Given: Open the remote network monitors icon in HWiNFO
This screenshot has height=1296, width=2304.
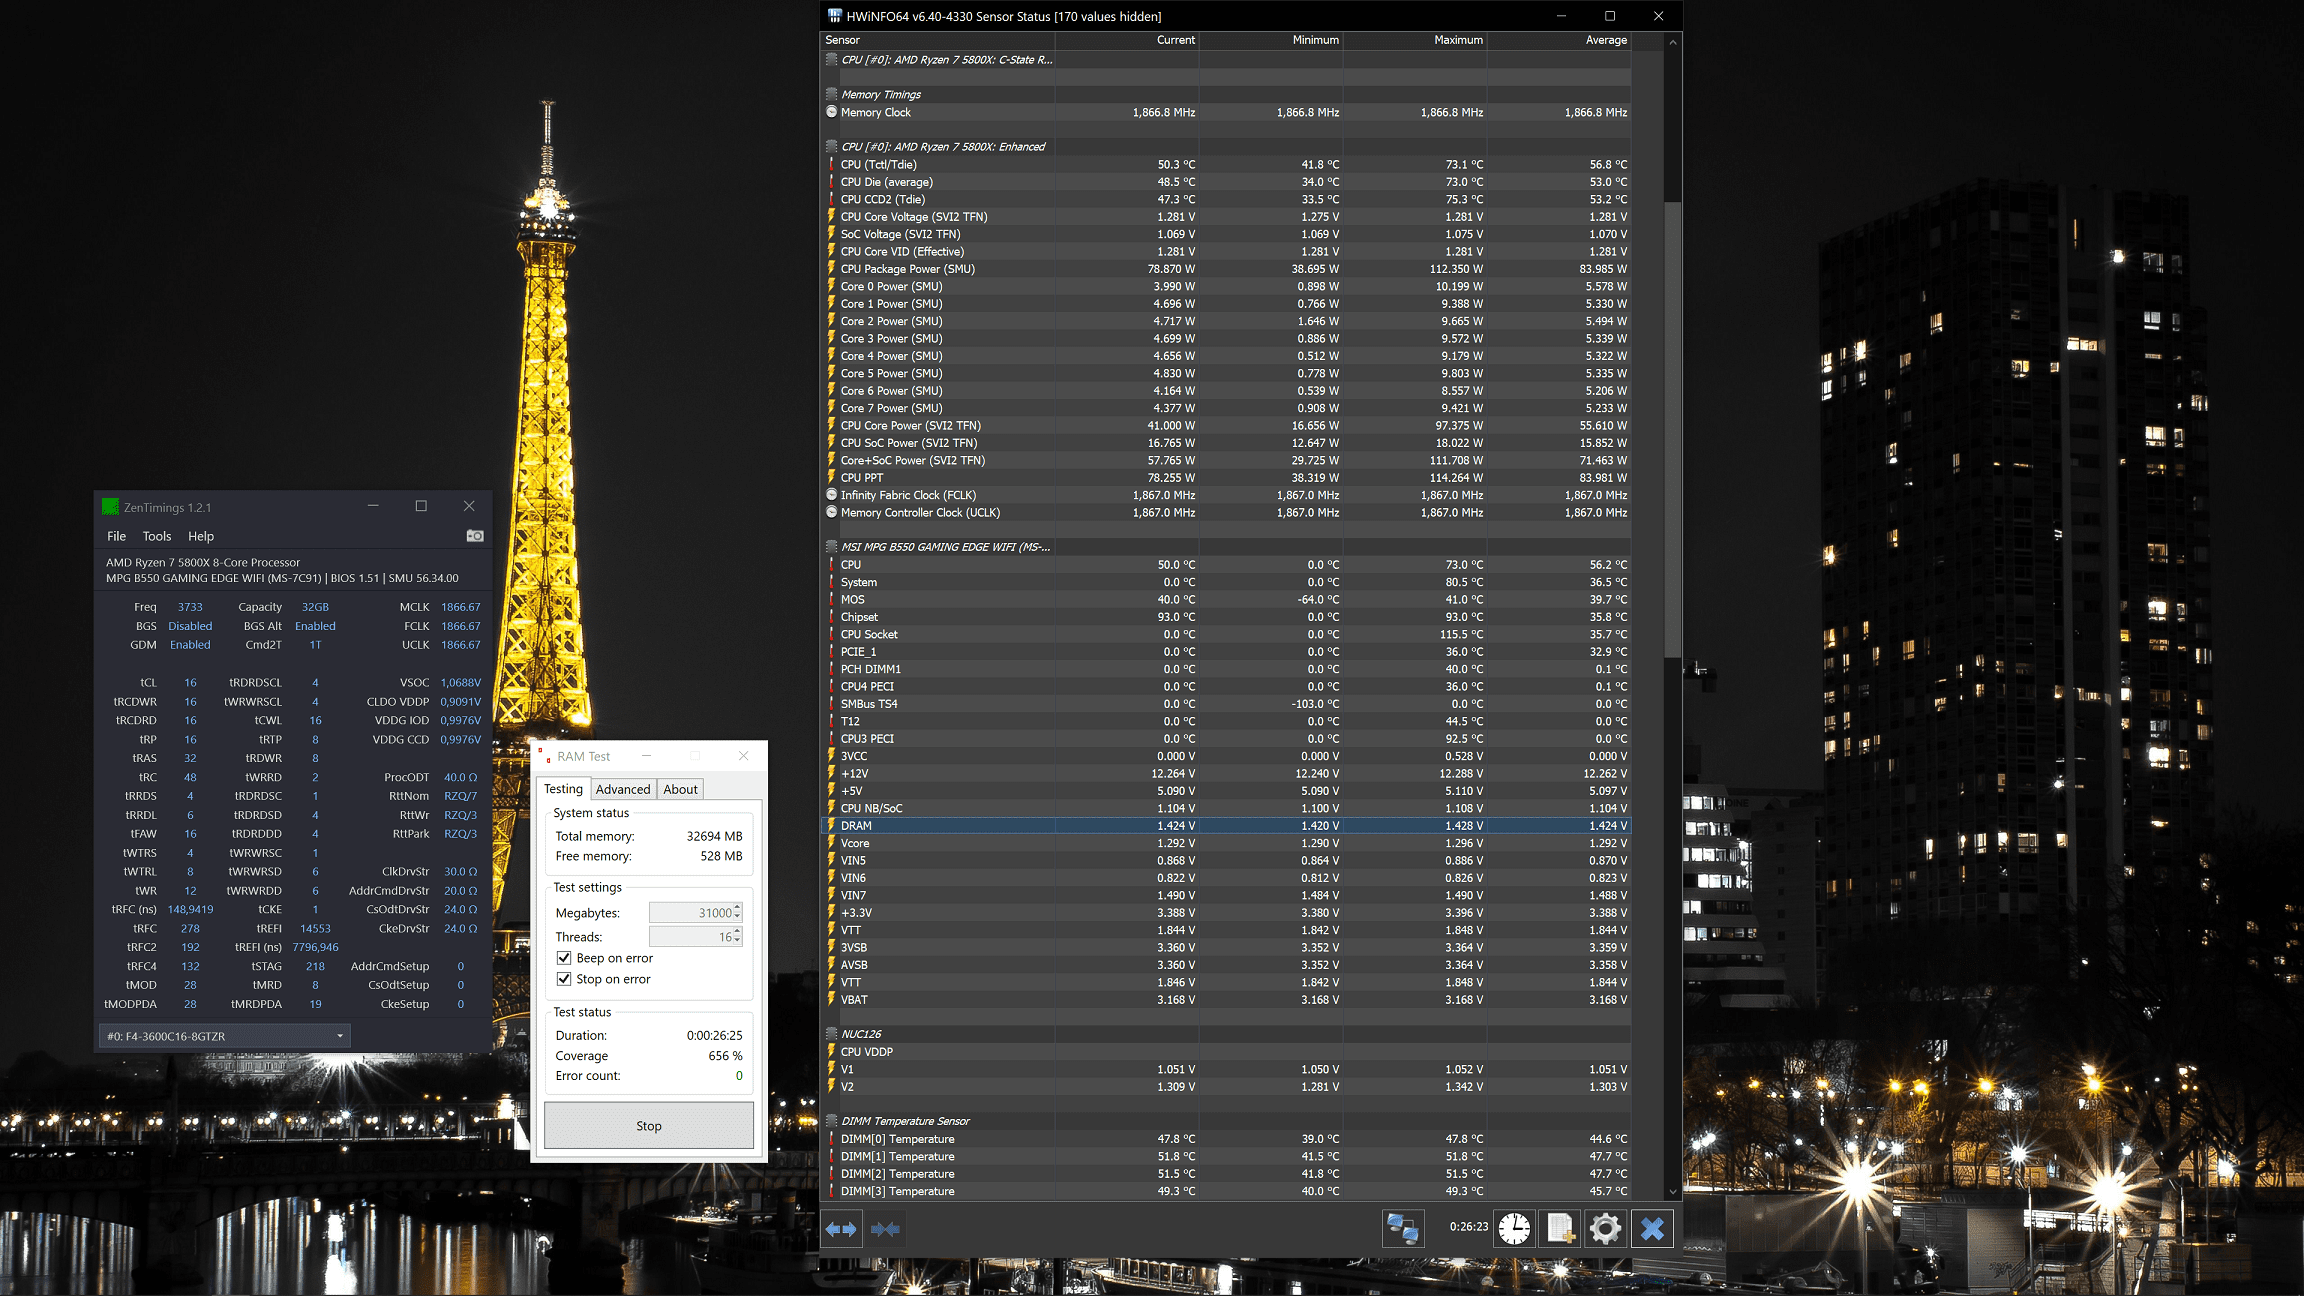Looking at the screenshot, I should [x=1403, y=1228].
